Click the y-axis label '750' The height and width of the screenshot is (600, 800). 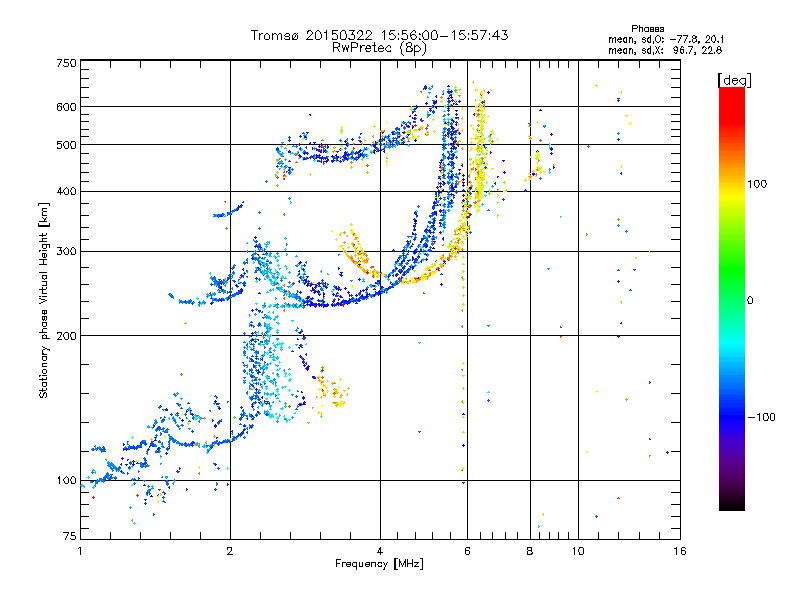66,63
